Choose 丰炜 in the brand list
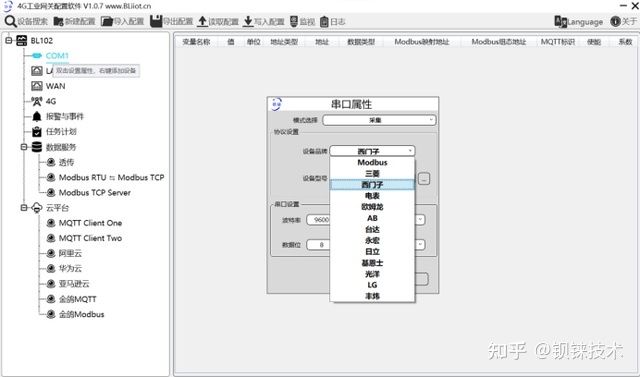This screenshot has width=640, height=377. 372,296
